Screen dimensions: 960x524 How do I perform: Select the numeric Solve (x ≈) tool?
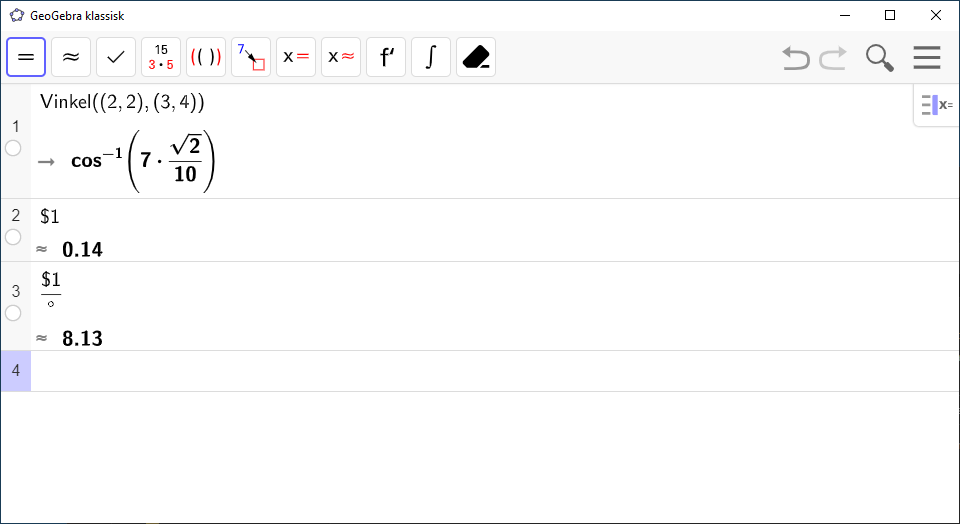click(341, 57)
